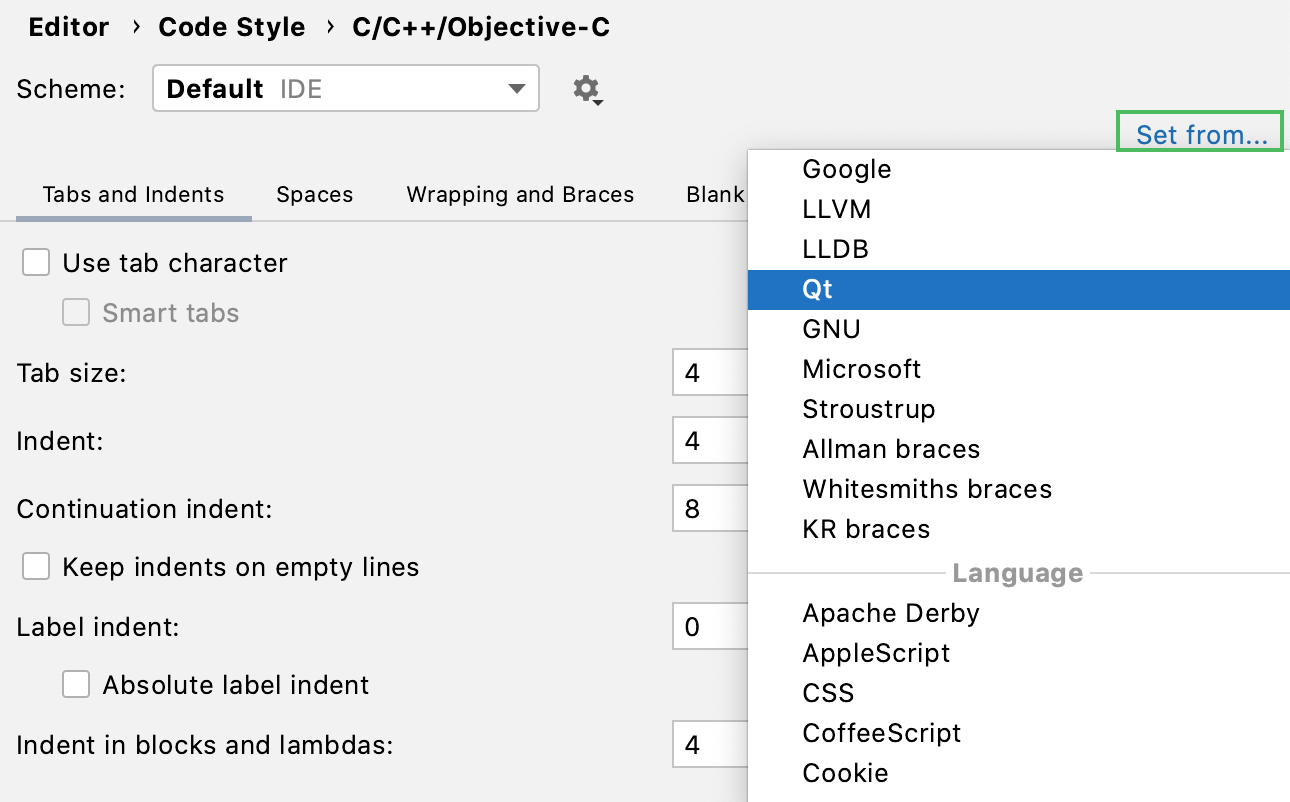Click the Label indent value field
This screenshot has height=802, width=1290.
pyautogui.click(x=710, y=627)
